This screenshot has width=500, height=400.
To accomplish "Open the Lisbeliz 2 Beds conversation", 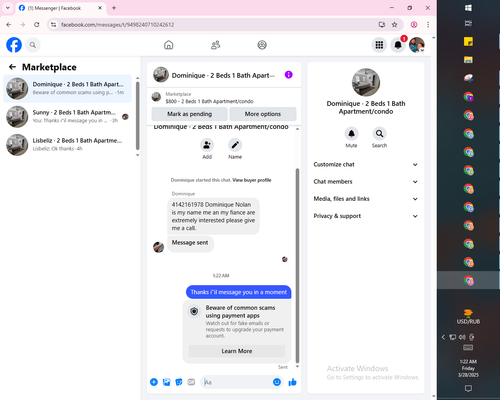I will coord(67,145).
